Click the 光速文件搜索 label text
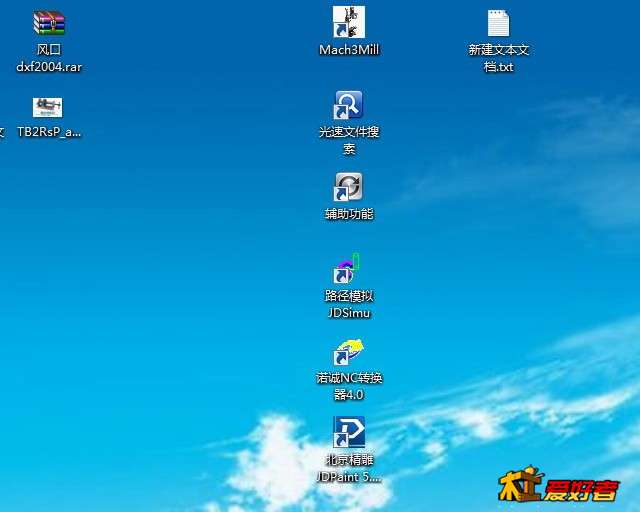Image resolution: width=640 pixels, height=512 pixels. click(349, 140)
